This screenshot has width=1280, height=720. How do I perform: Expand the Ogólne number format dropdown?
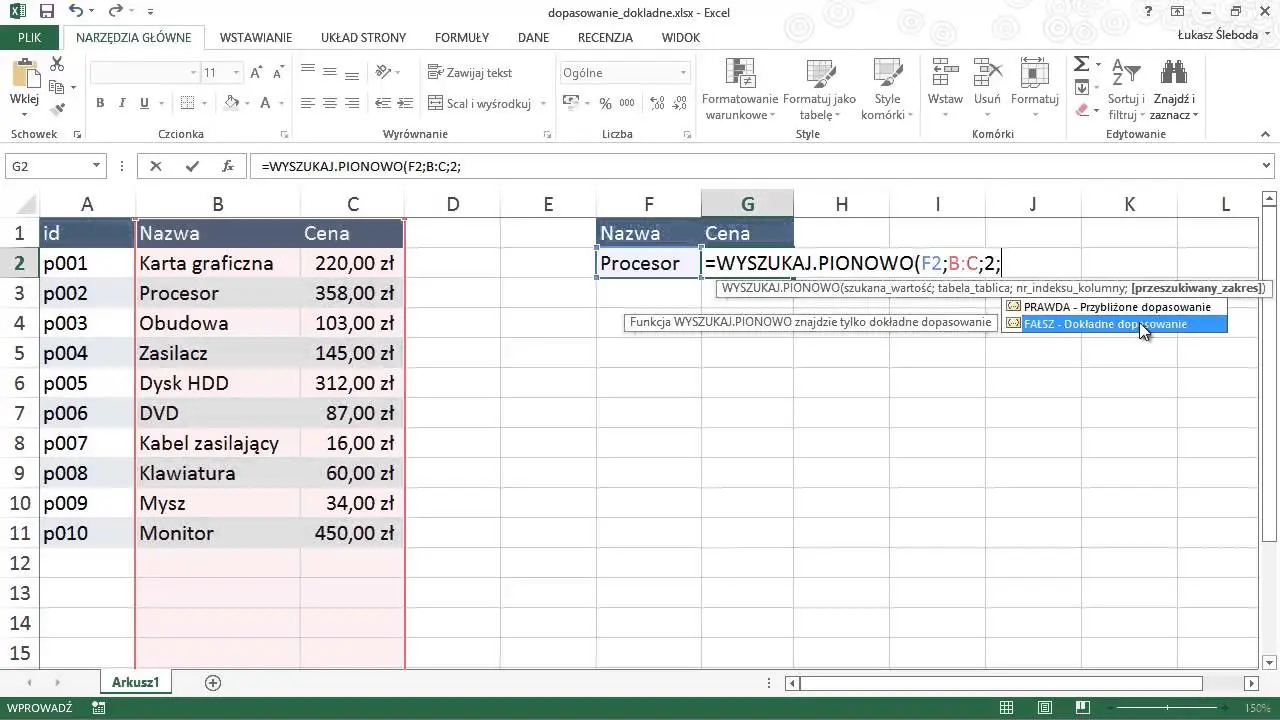[684, 73]
